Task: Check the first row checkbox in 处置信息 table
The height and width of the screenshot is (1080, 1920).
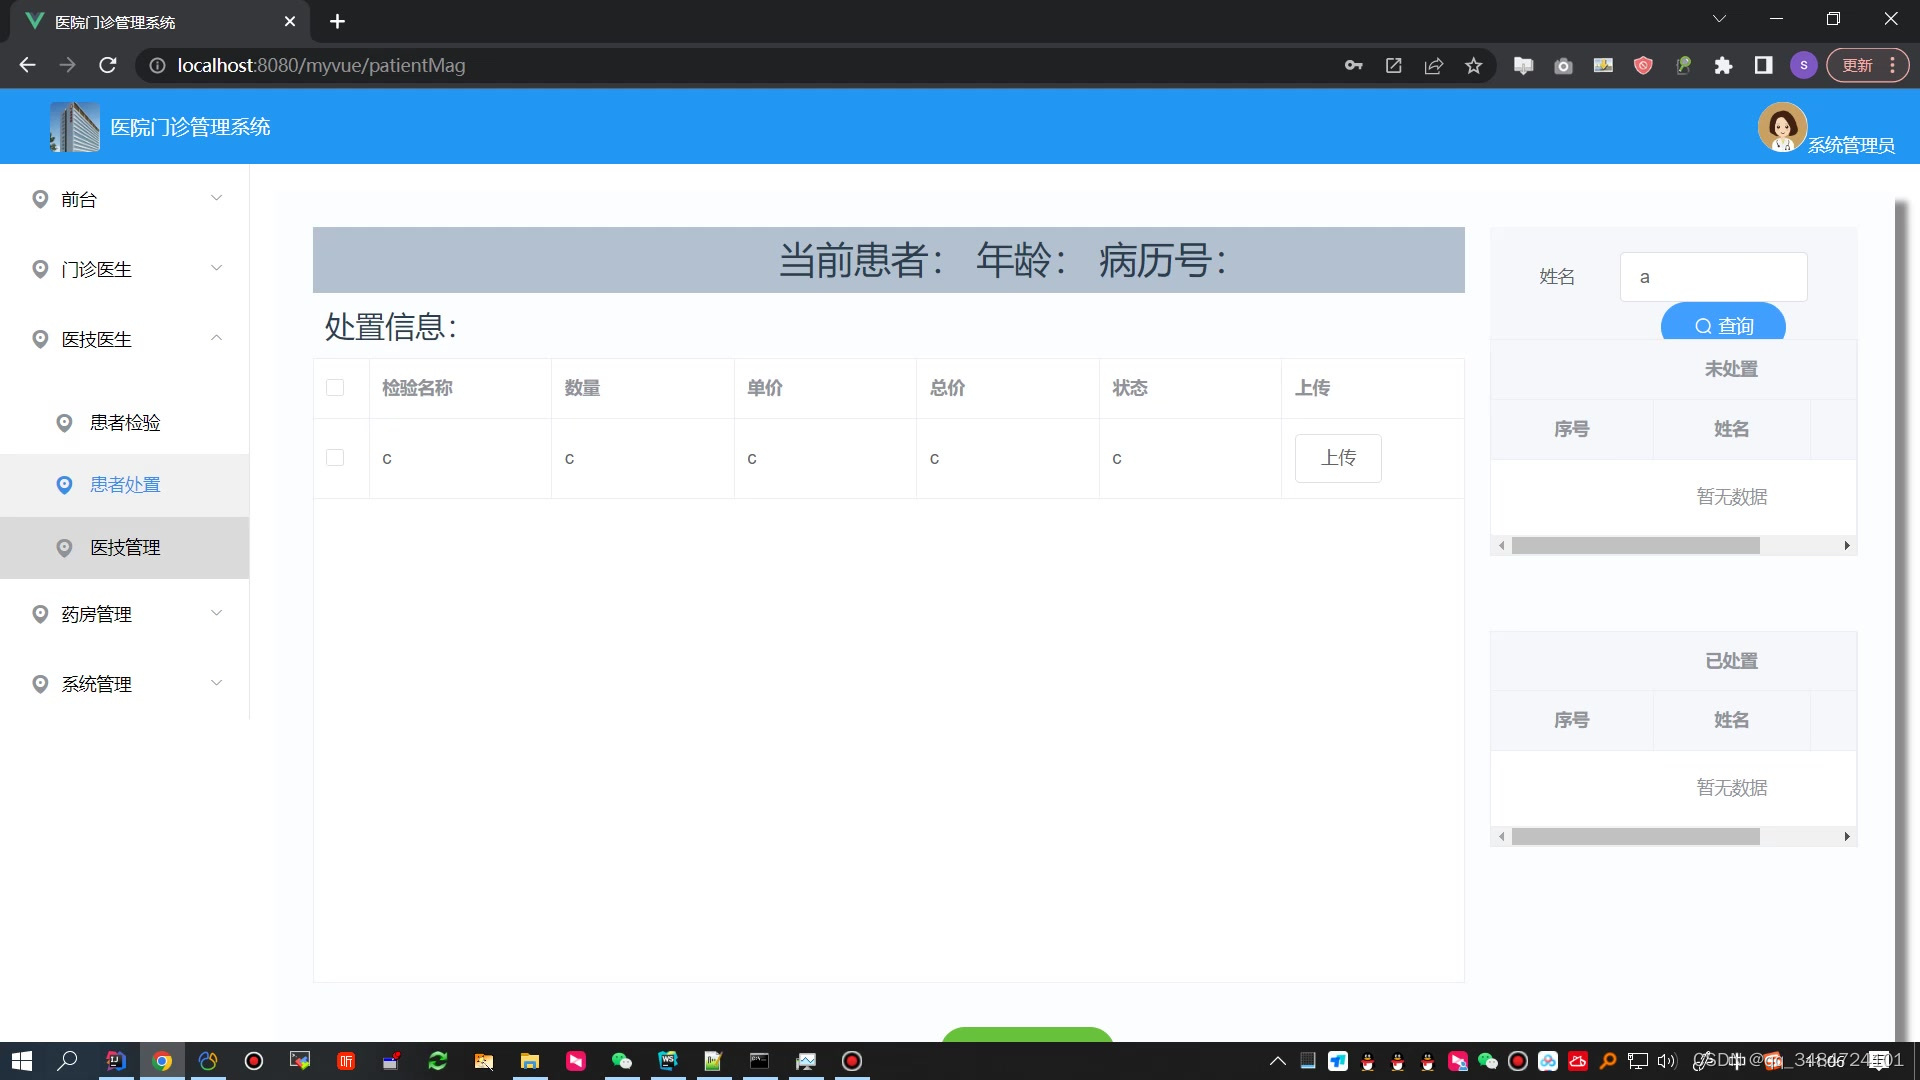Action: pos(335,458)
